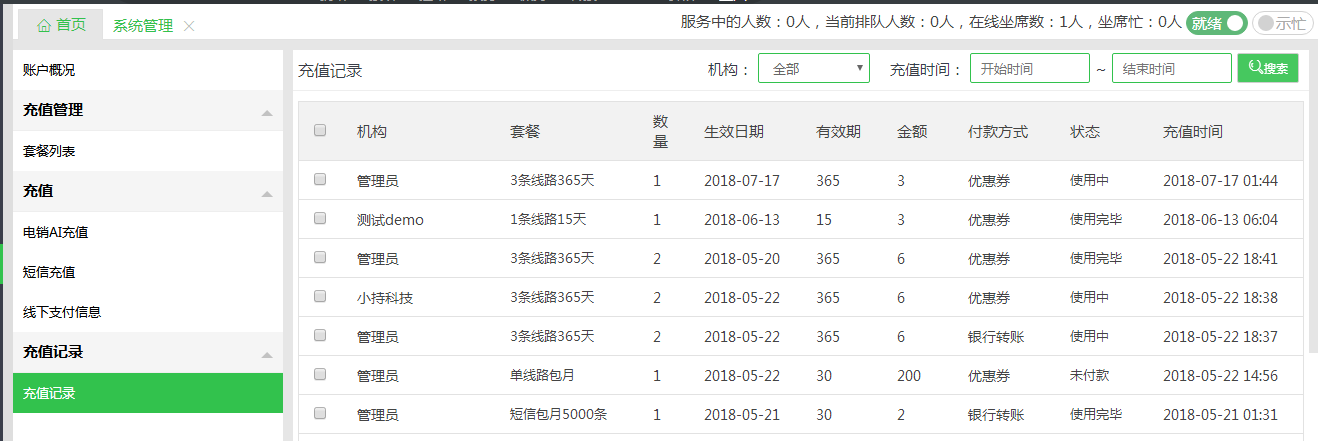
Task: Open 电销AI充值 page
Action: (x=56, y=232)
